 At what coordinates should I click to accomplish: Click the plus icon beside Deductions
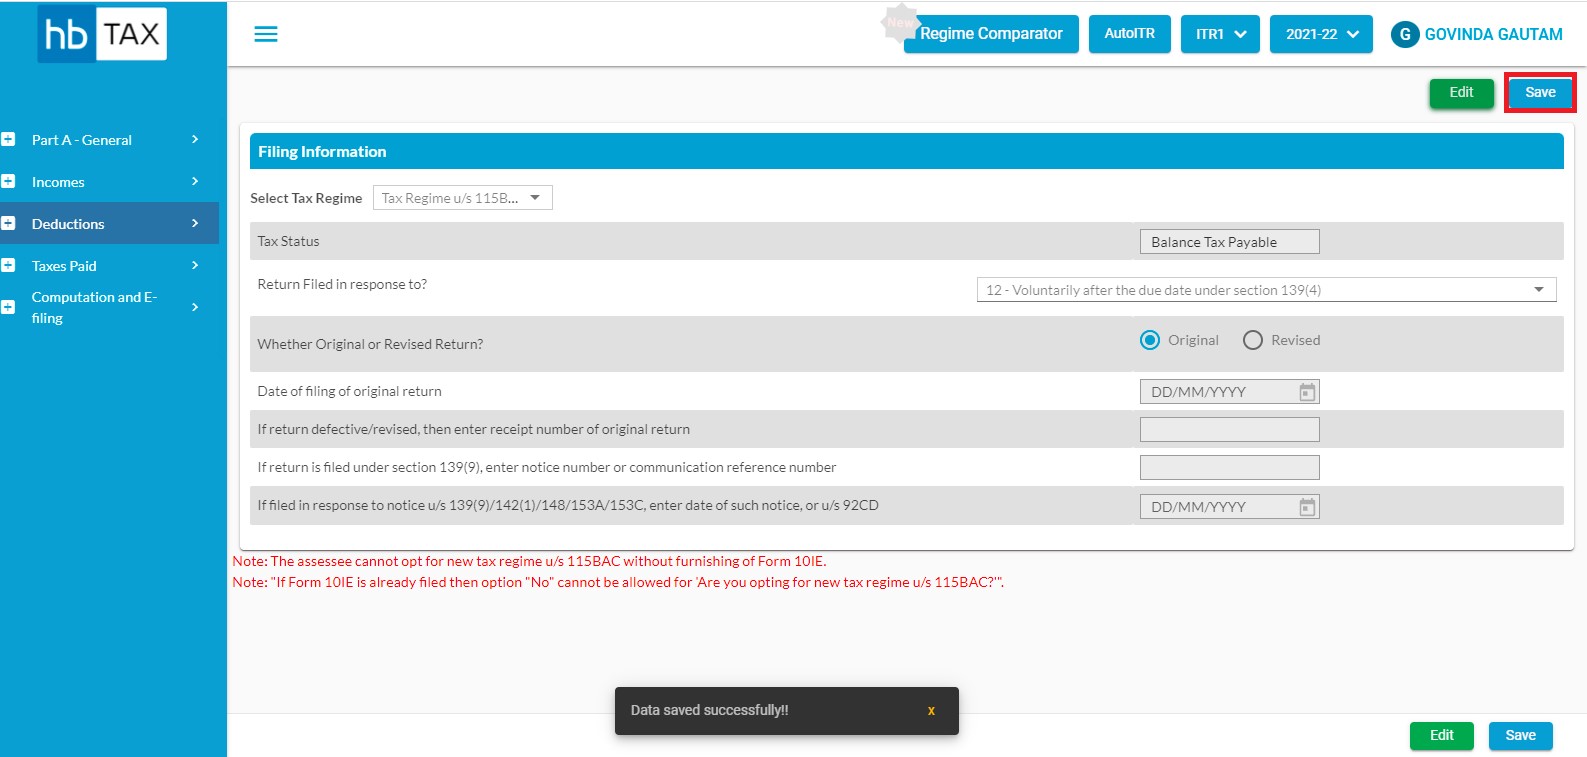click(x=8, y=223)
